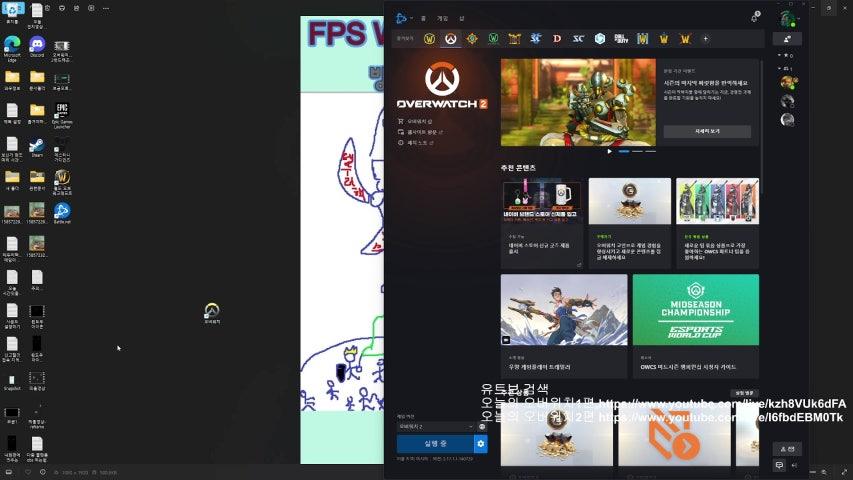The height and width of the screenshot is (480, 853).
Task: Select the green WoW Classic favorite icon
Action: 493,39
